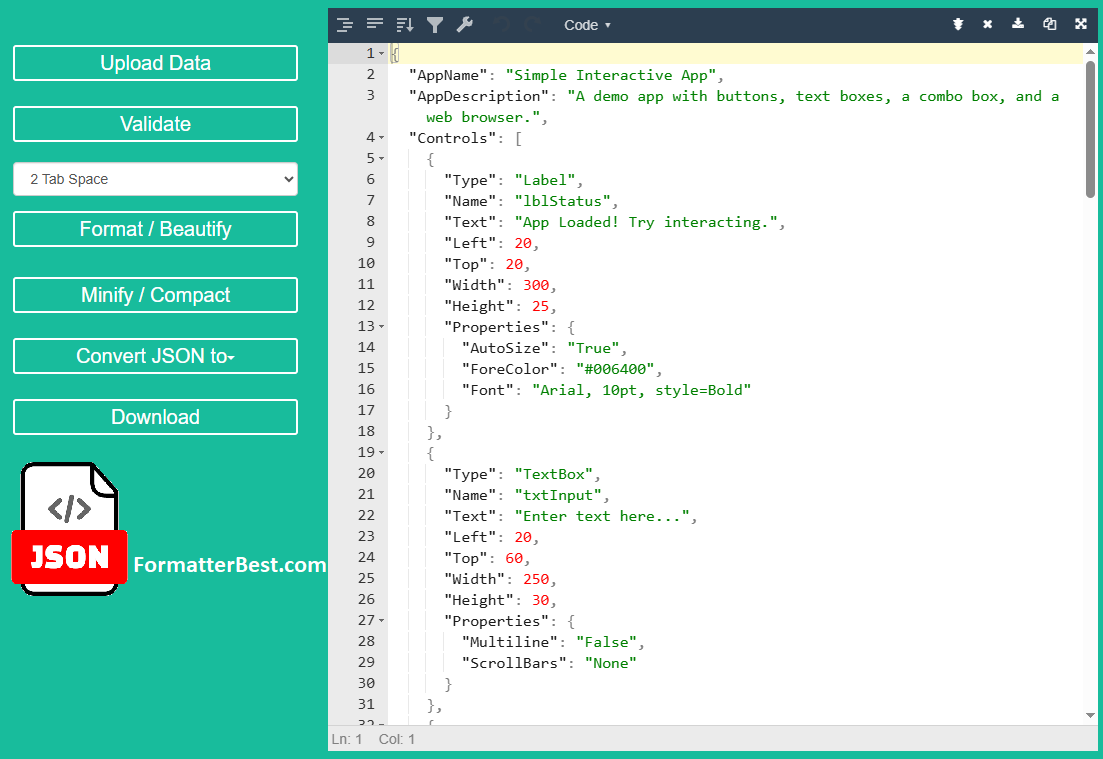
Task: Click the editor's vertical scrollbar thumb
Action: (1090, 120)
